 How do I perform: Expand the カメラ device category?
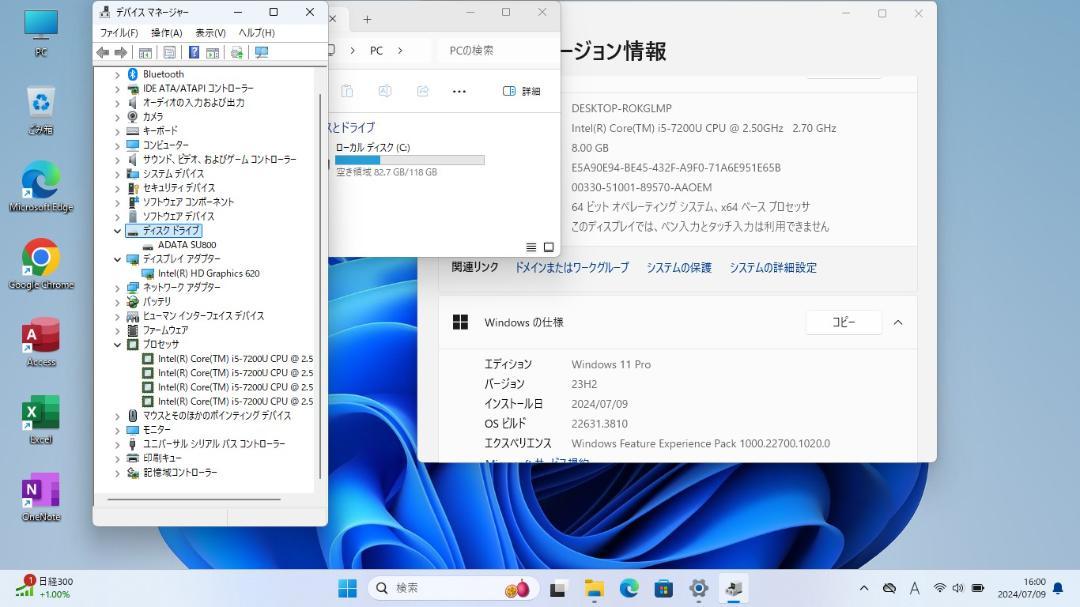tap(117, 117)
